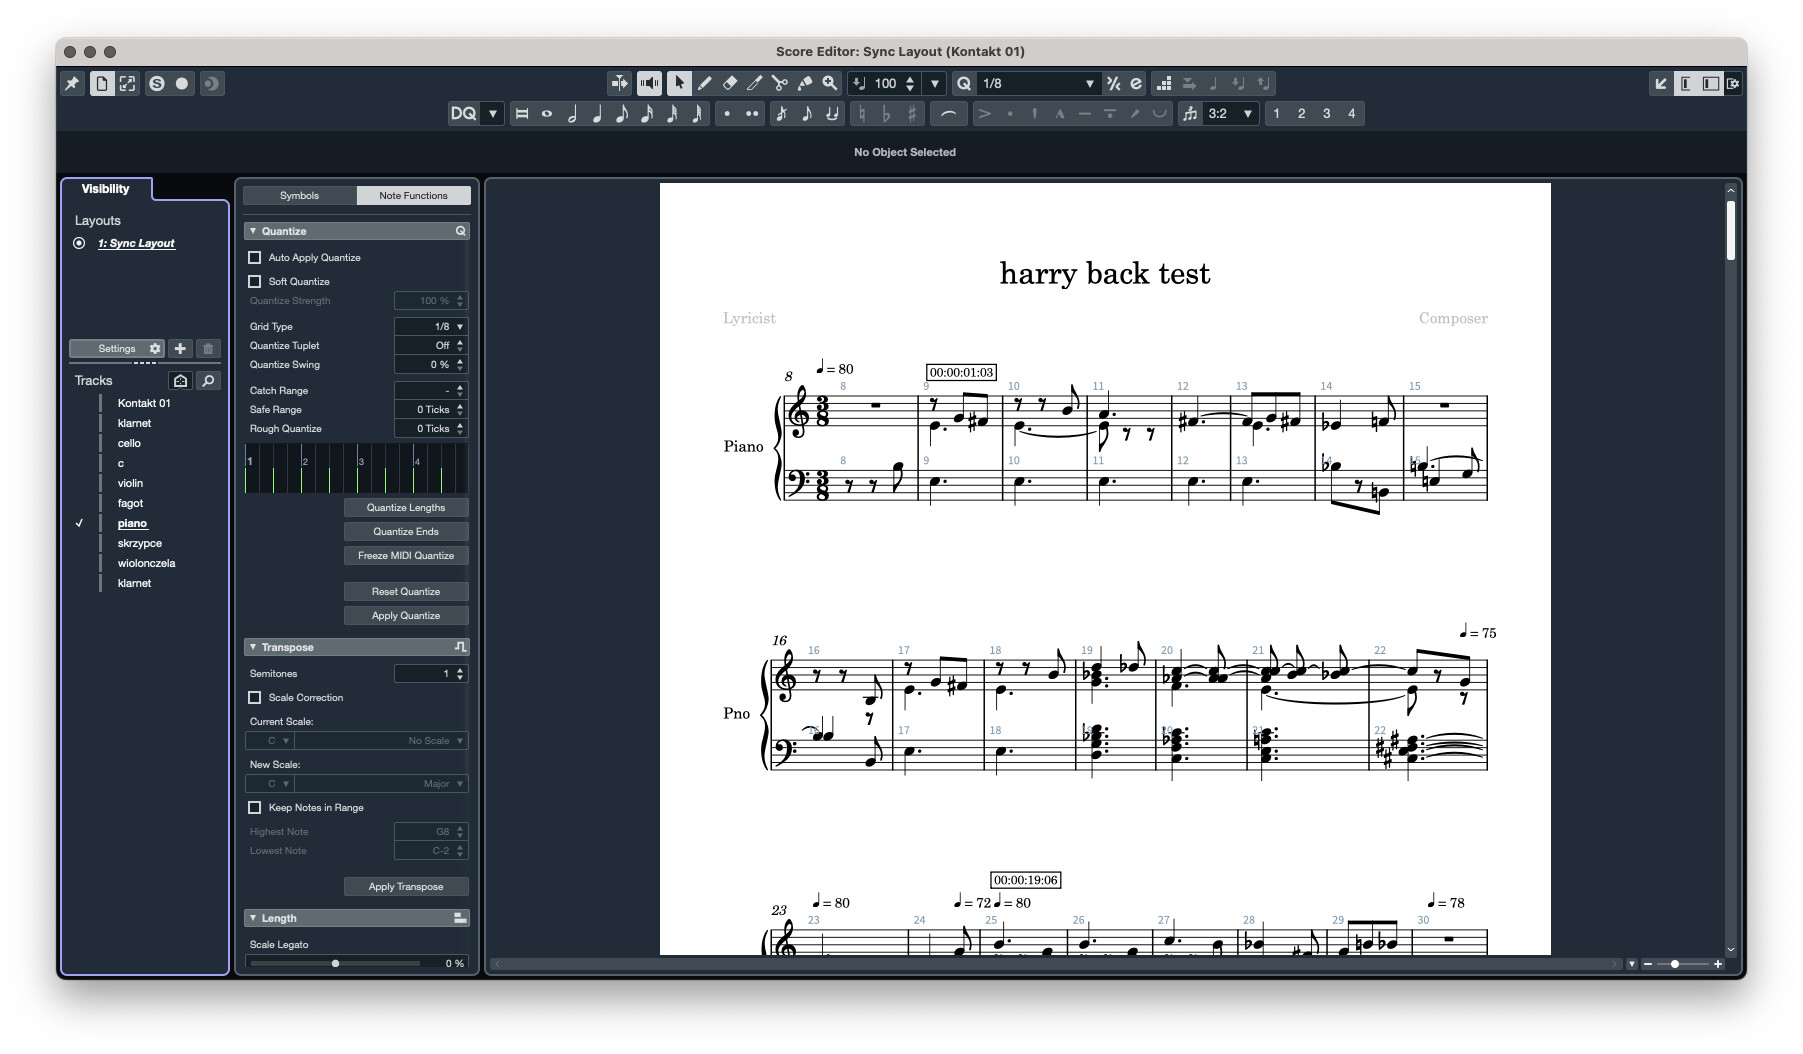Toggle visibility check for piano track
Viewport: 1803px width, 1054px height.
coord(79,523)
